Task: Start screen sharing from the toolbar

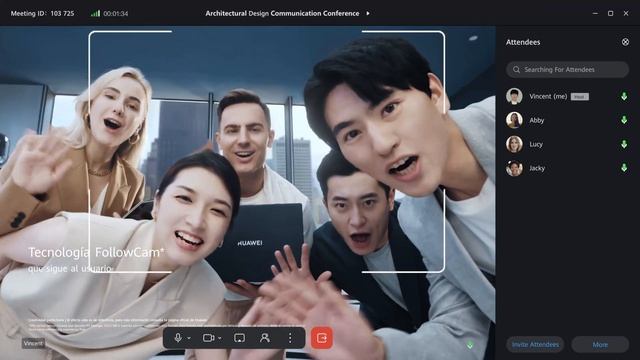Action: pyautogui.click(x=240, y=338)
